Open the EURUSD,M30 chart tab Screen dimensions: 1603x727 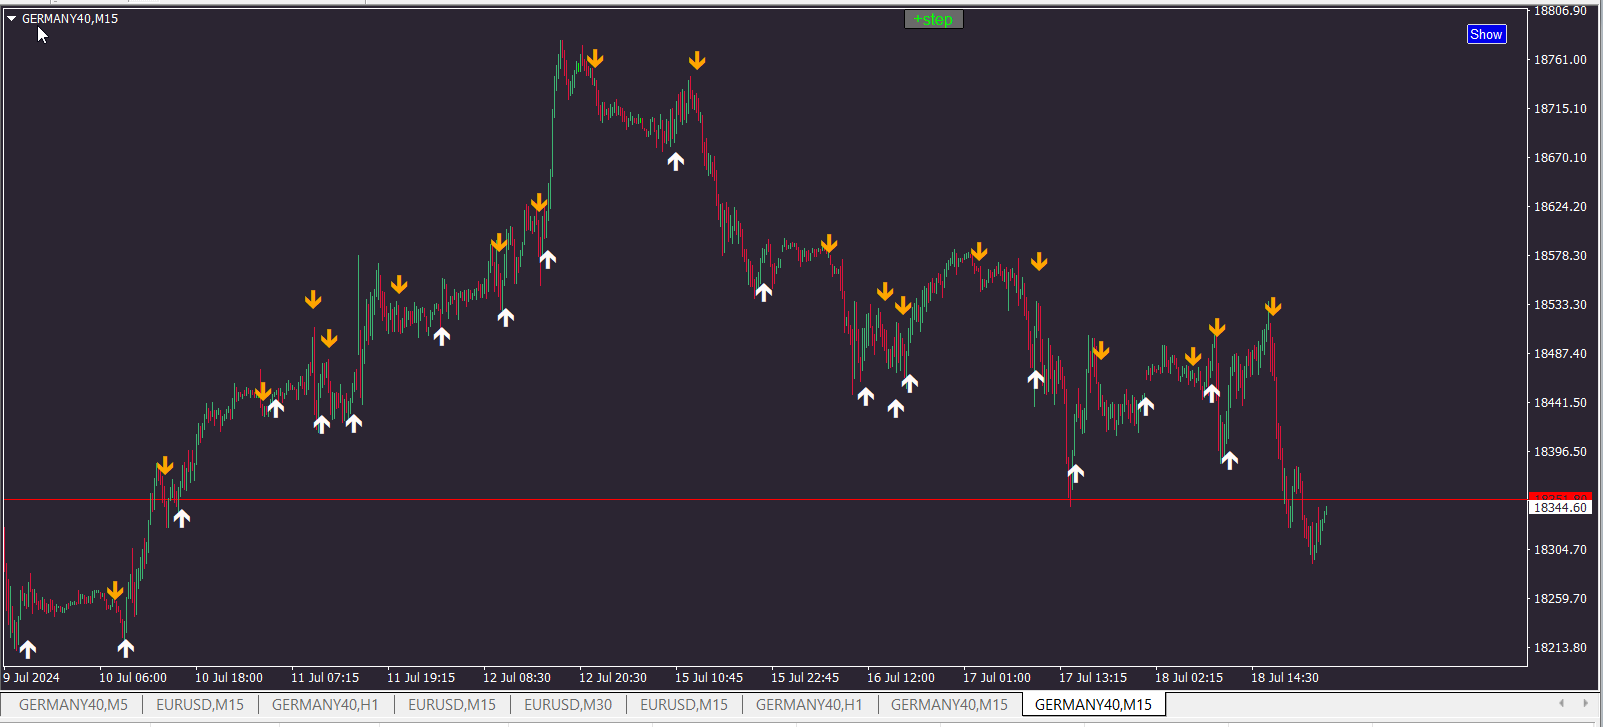[x=568, y=705]
